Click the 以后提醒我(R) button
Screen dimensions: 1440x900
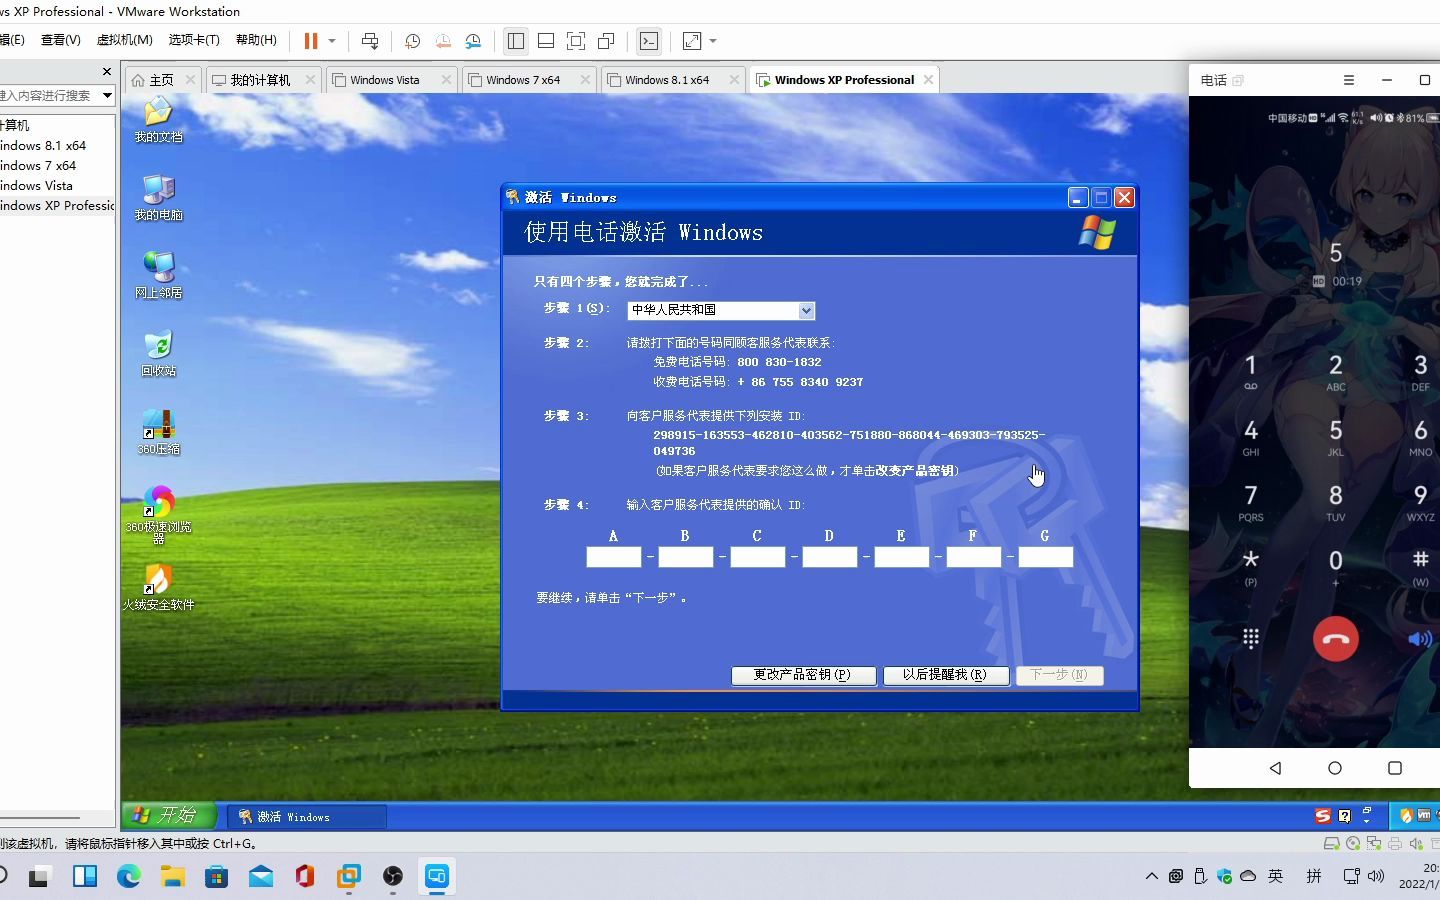click(x=945, y=675)
